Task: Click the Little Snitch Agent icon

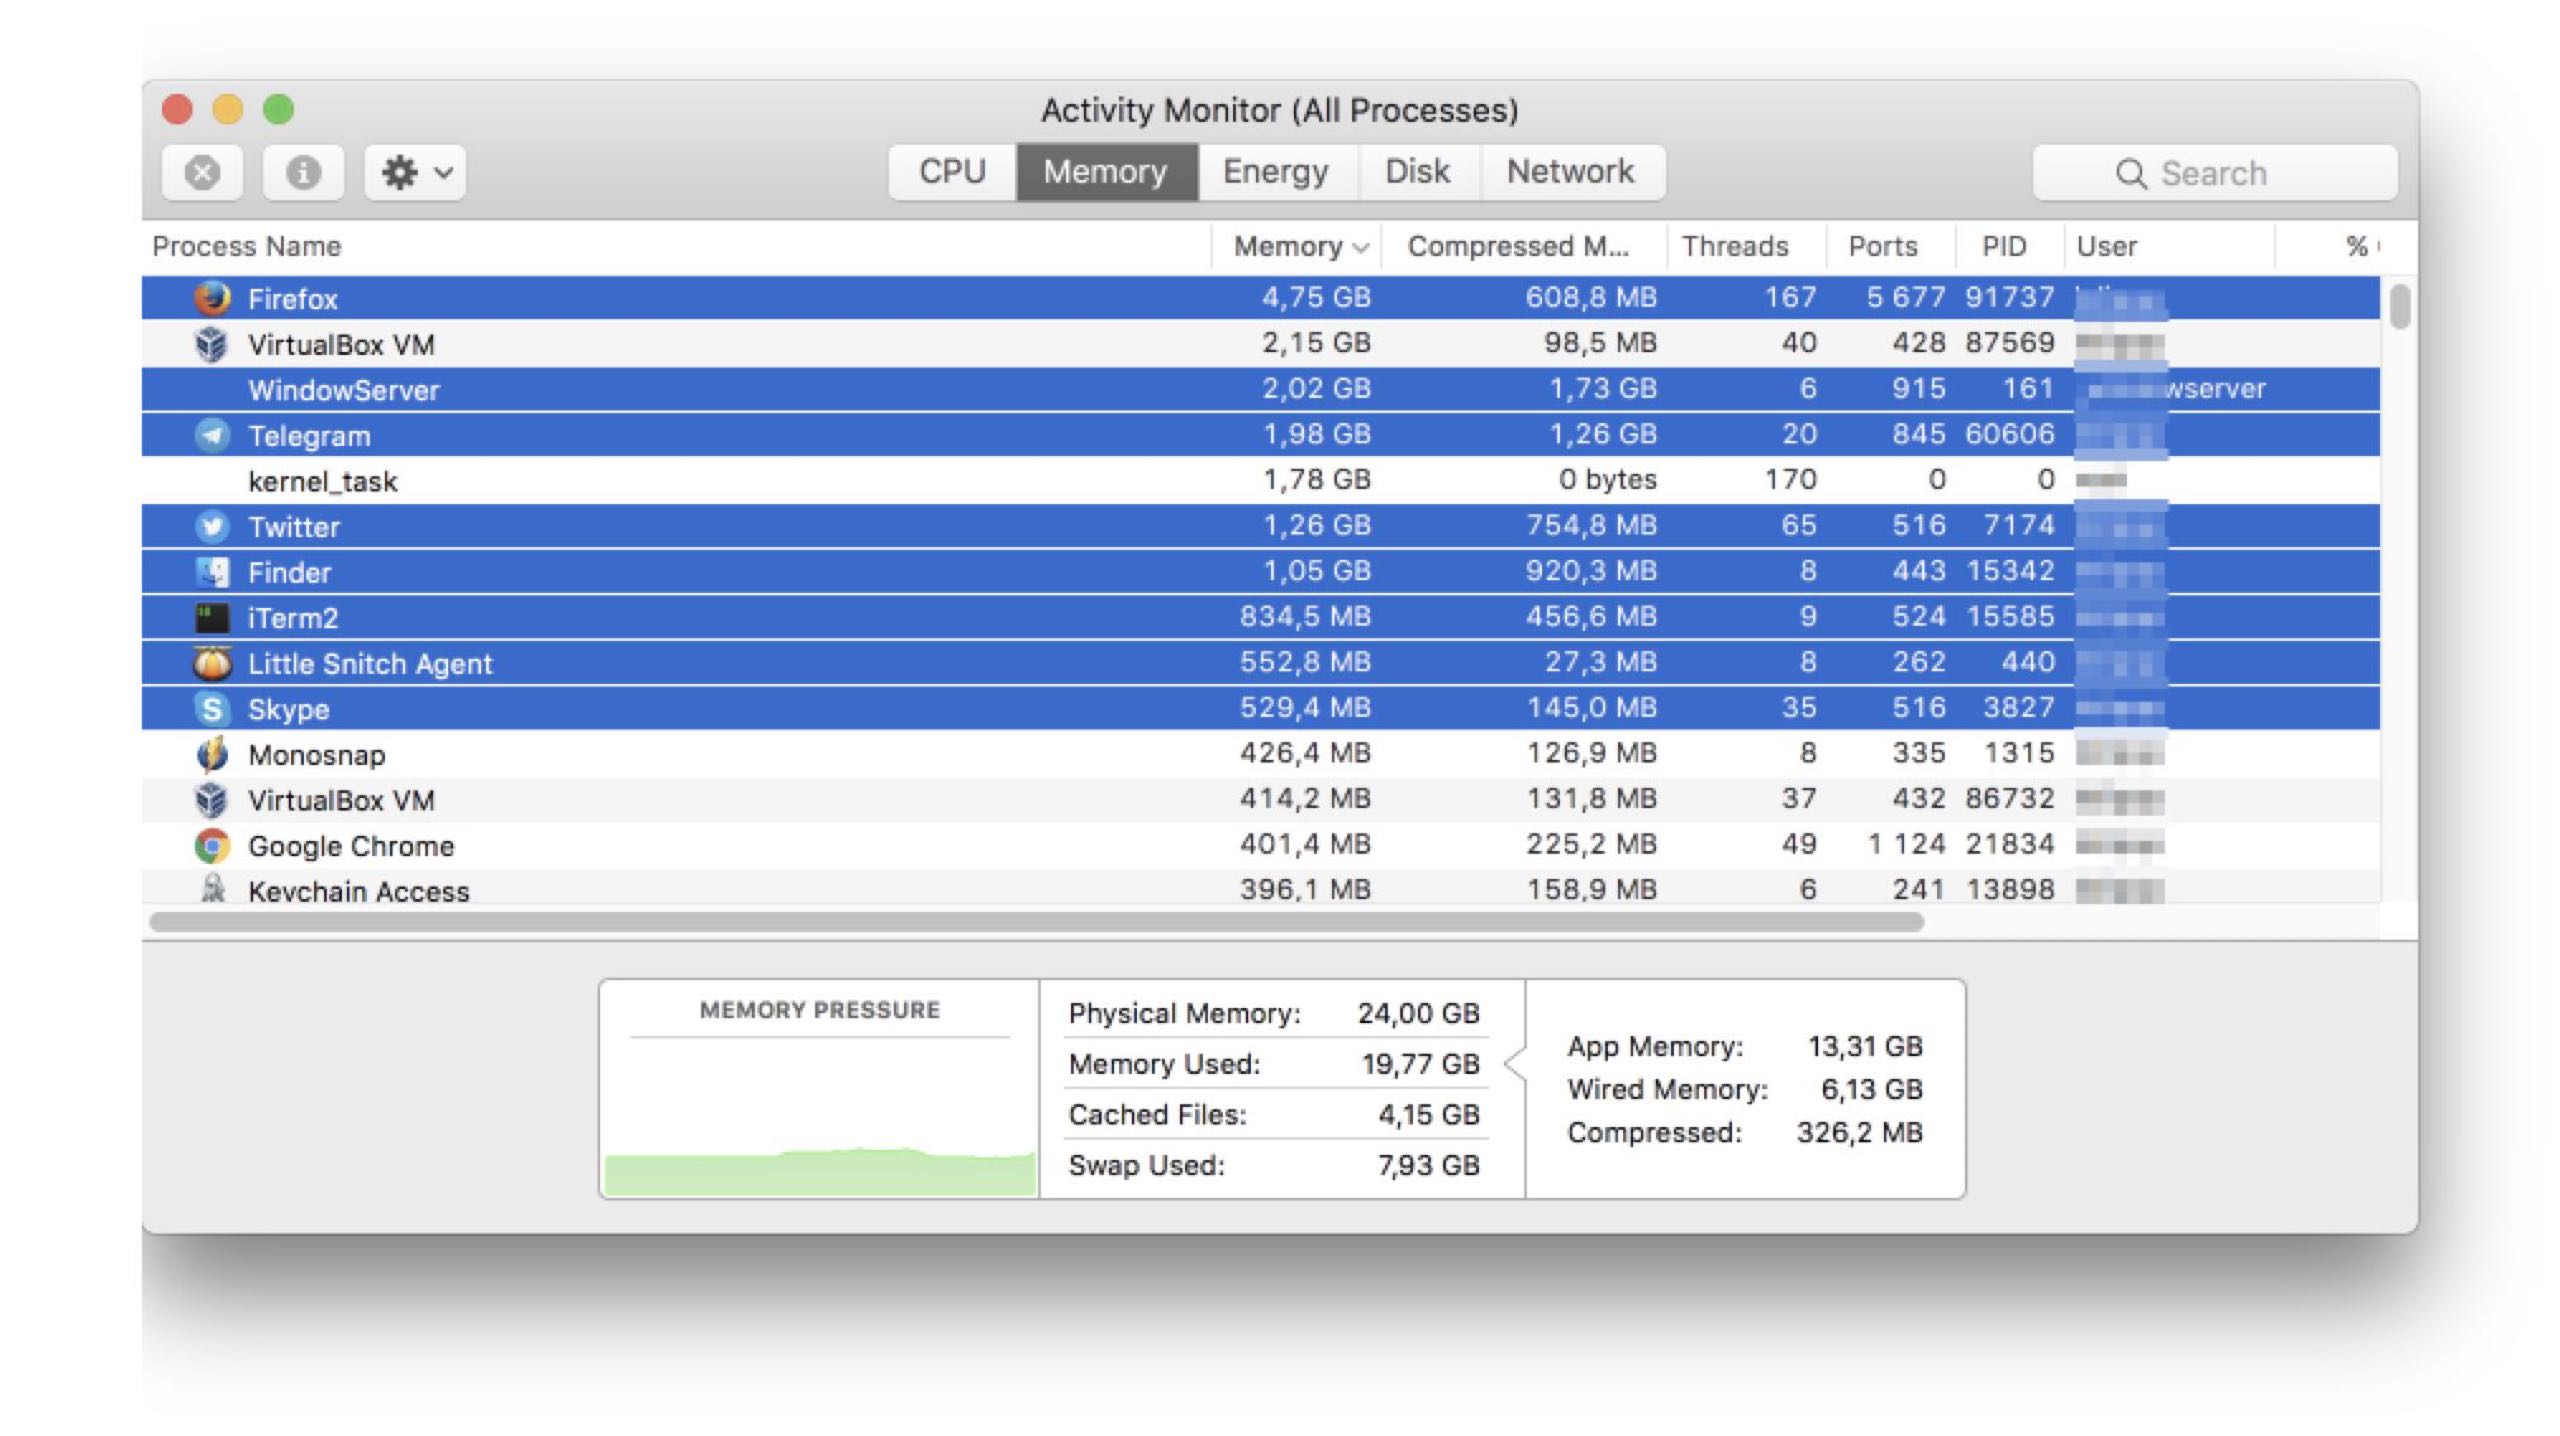Action: pos(211,663)
